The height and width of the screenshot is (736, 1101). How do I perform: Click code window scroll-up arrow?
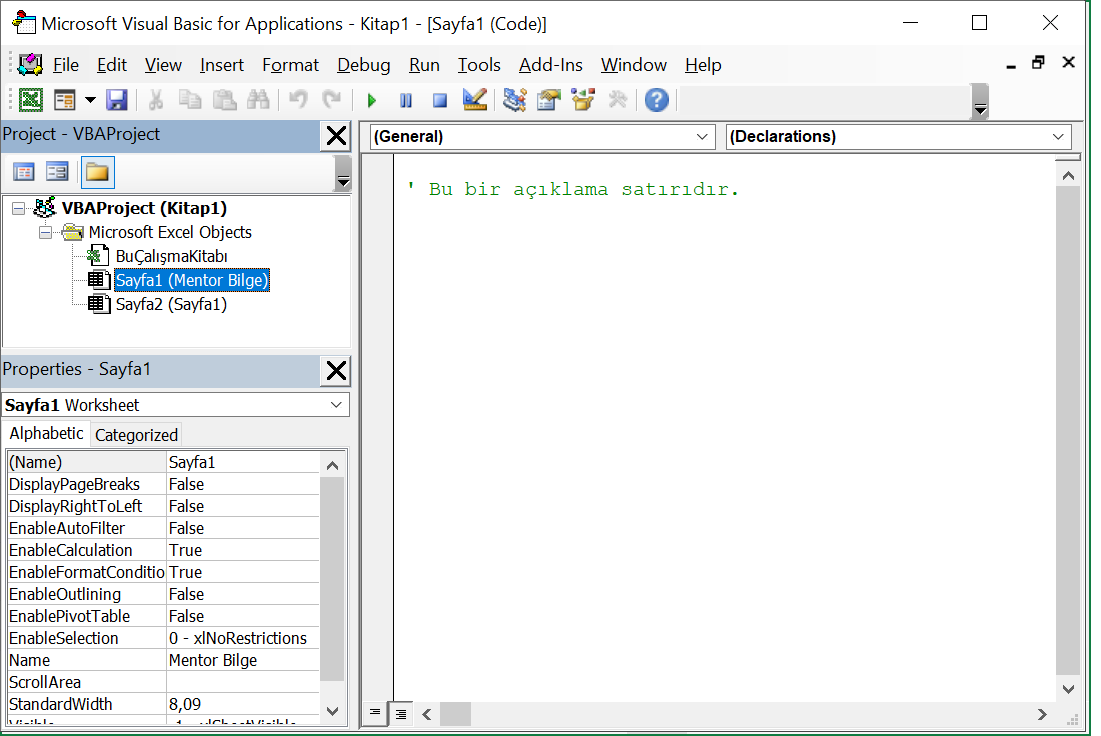(x=1068, y=176)
